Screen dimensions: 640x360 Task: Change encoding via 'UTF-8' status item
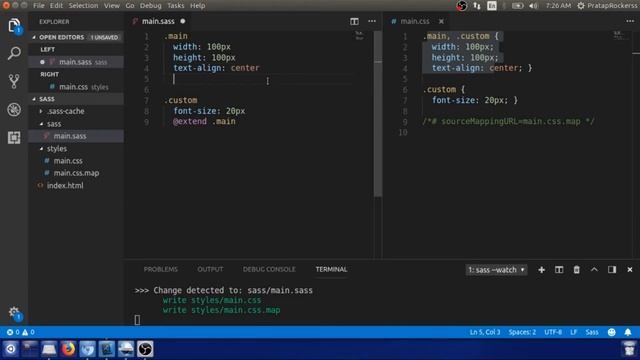[553, 332]
